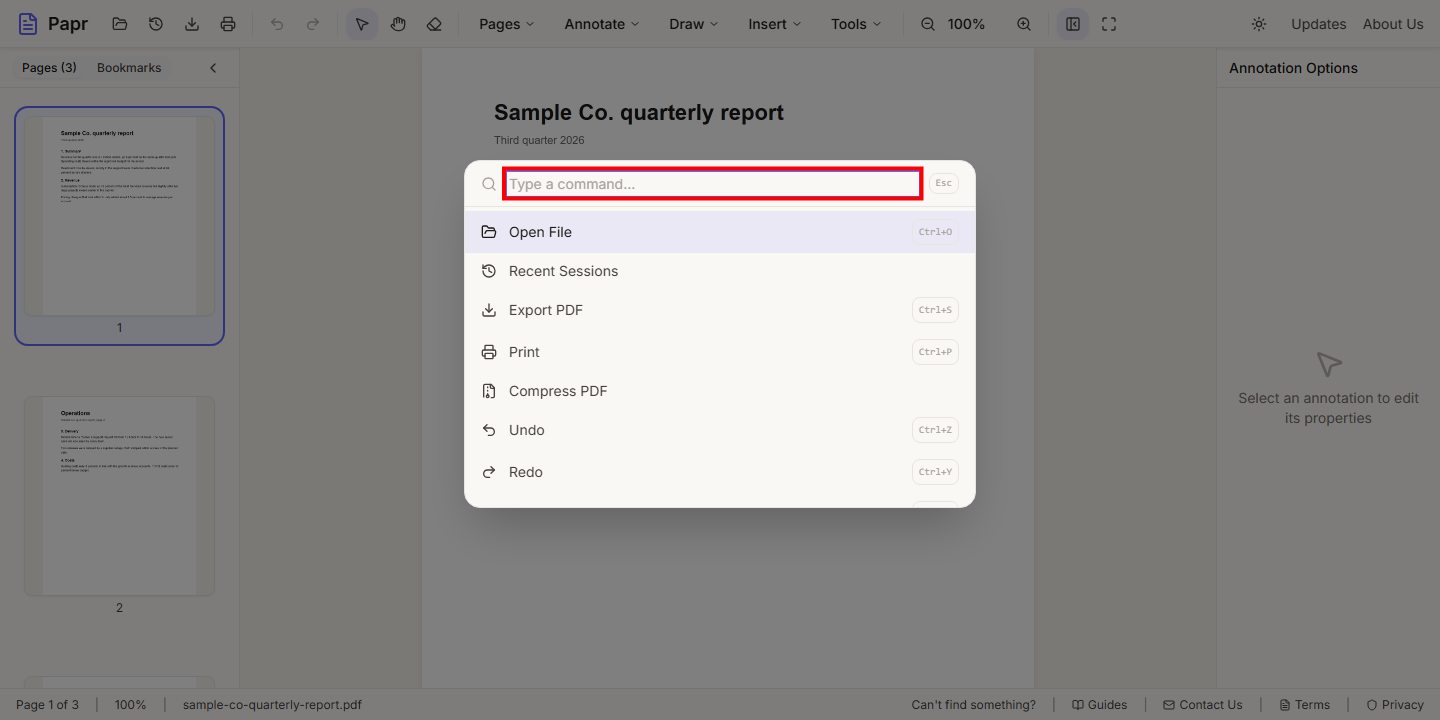This screenshot has height=720, width=1440.
Task: Open the Pages dropdown menu
Action: (507, 24)
